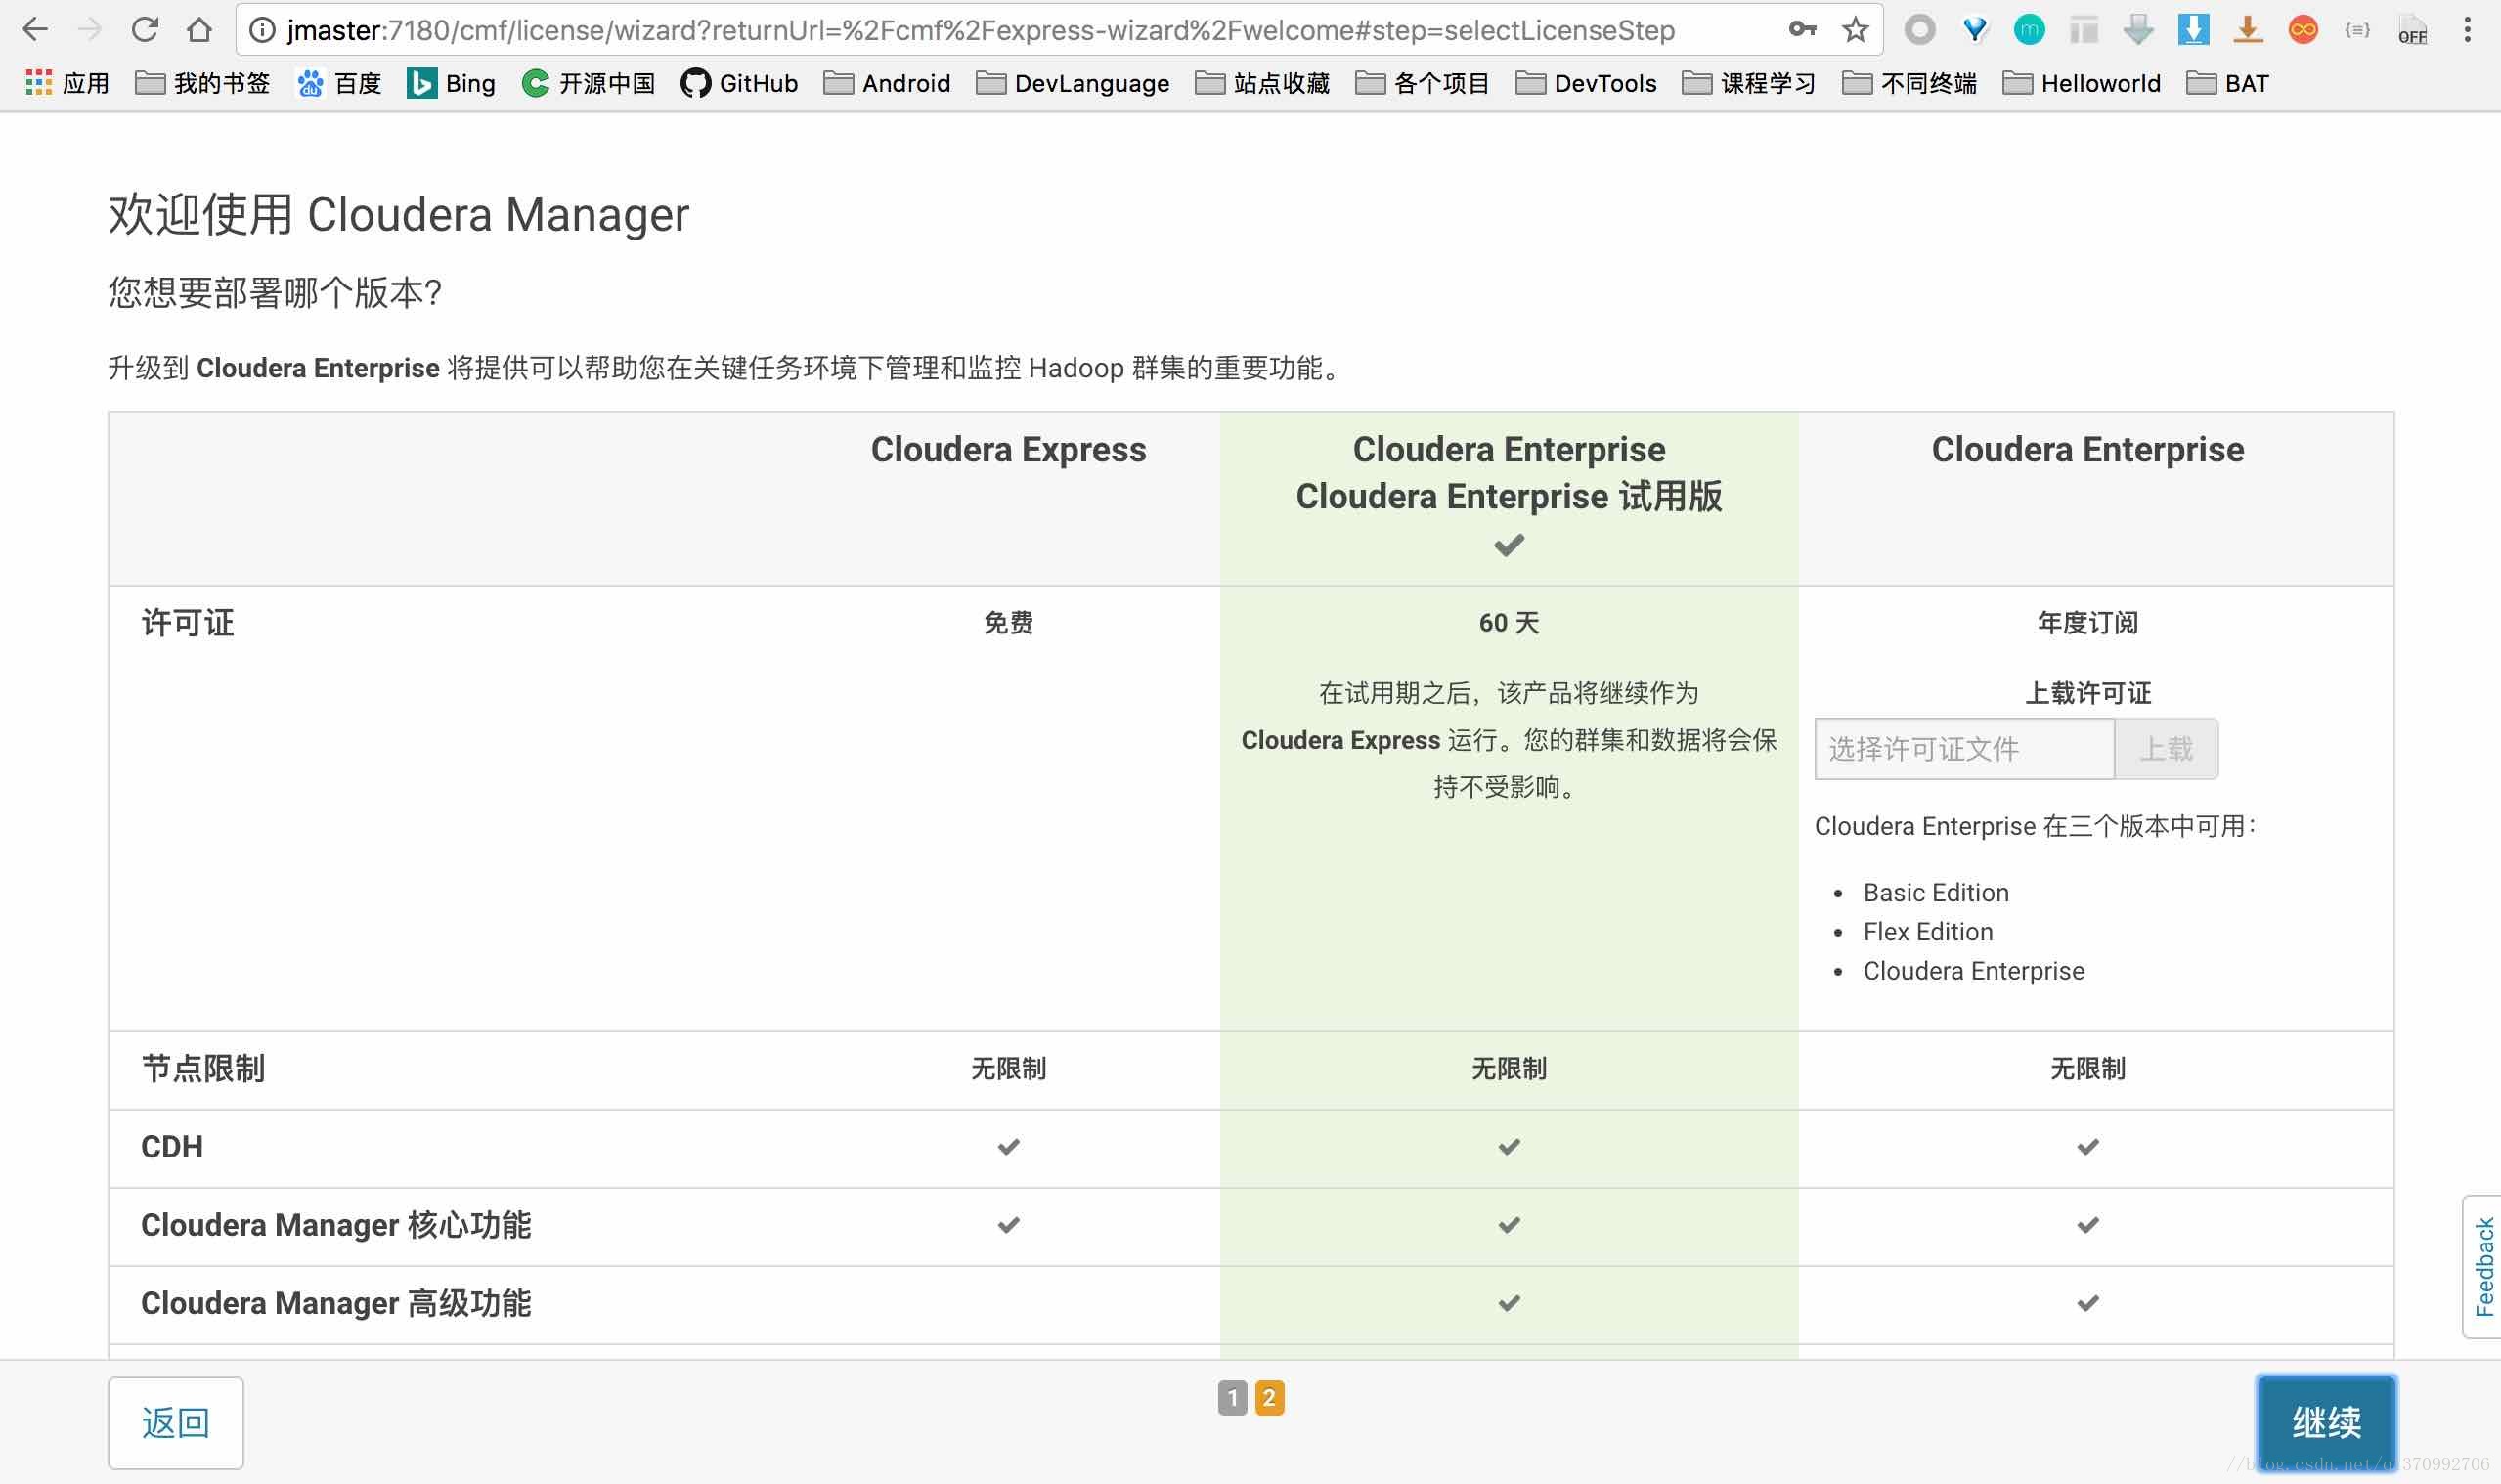Viewport: 2501px width, 1484px height.
Task: Open the 开源中国 bookmark
Action: pos(588,83)
